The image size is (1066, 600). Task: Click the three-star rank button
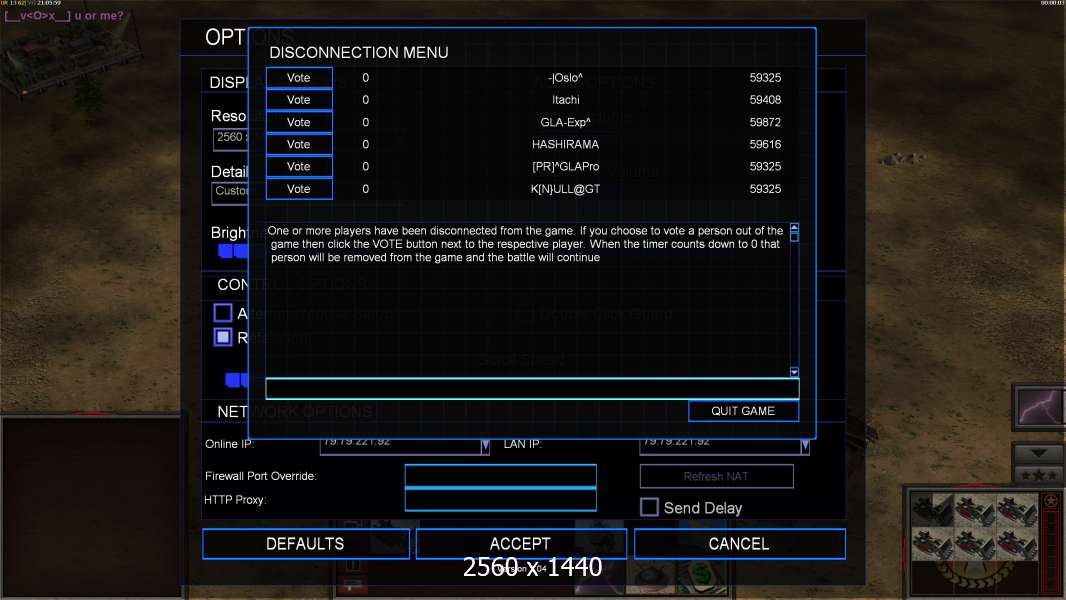pyautogui.click(x=1038, y=474)
